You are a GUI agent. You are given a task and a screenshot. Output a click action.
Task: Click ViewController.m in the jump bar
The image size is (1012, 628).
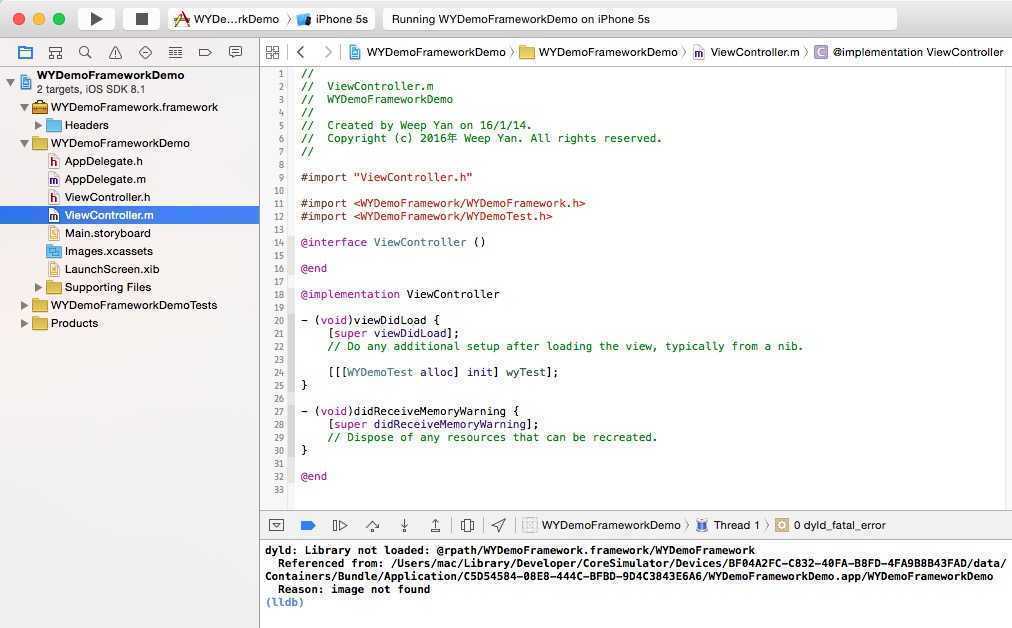click(x=746, y=52)
